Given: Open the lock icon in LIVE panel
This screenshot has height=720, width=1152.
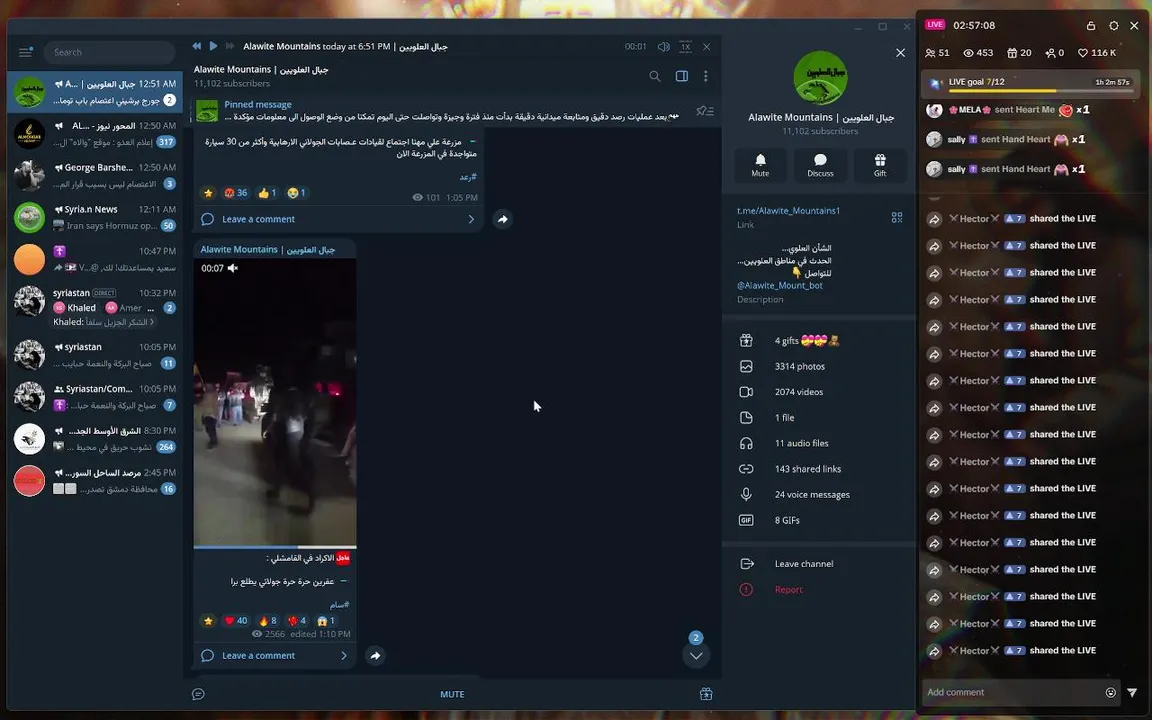Looking at the screenshot, I should 1091,26.
